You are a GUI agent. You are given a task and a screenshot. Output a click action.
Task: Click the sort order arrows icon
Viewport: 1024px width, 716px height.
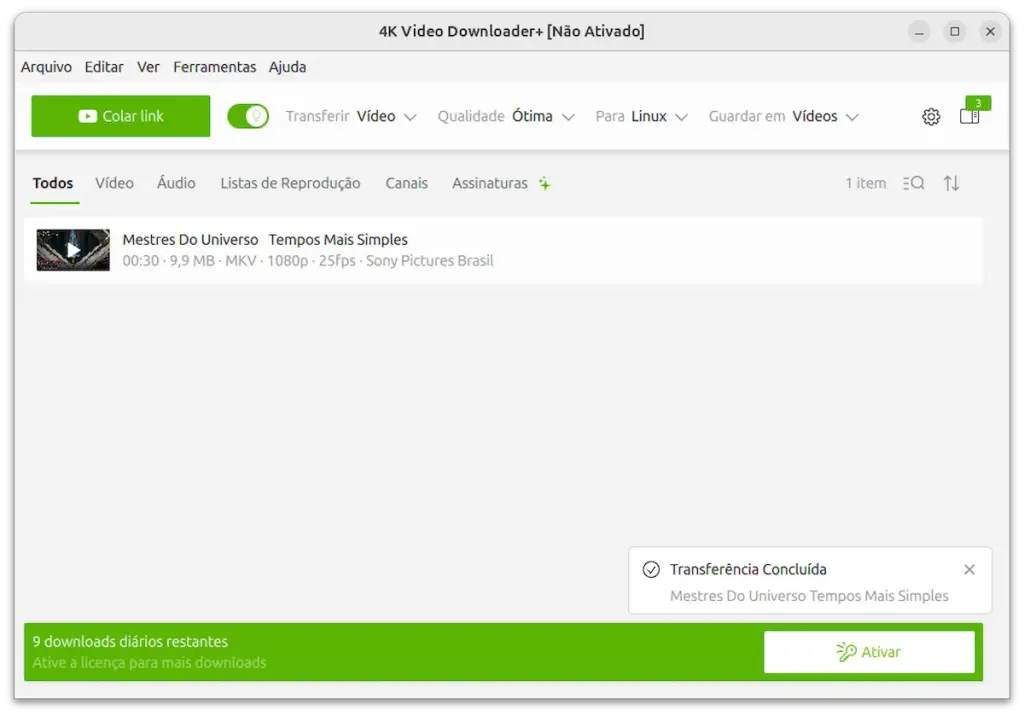(x=952, y=184)
